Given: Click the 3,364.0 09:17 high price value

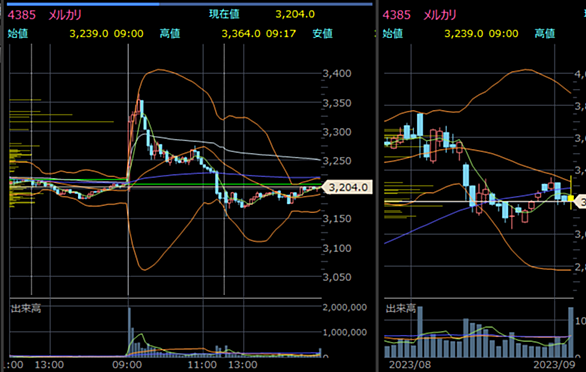Looking at the screenshot, I should [x=259, y=34].
